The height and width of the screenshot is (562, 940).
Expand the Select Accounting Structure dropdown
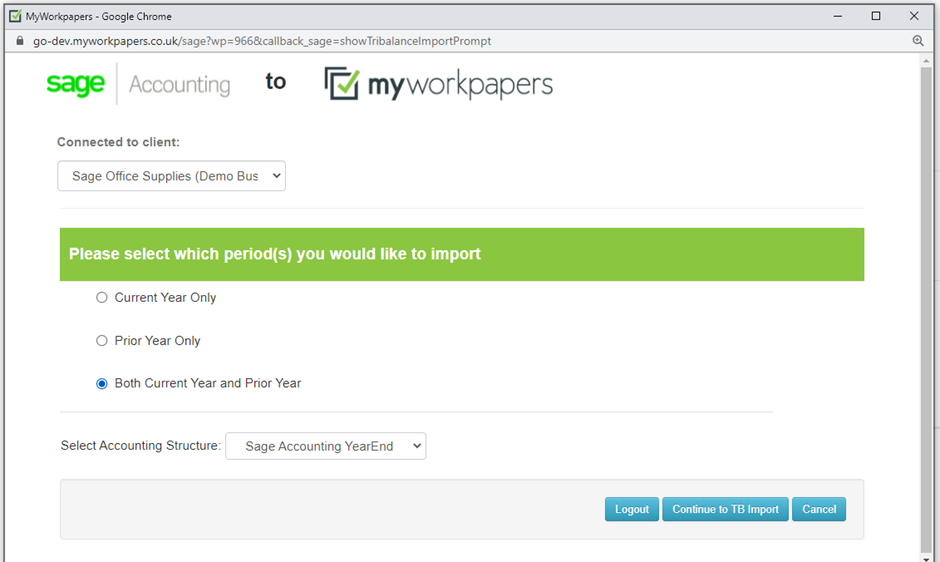coord(326,446)
